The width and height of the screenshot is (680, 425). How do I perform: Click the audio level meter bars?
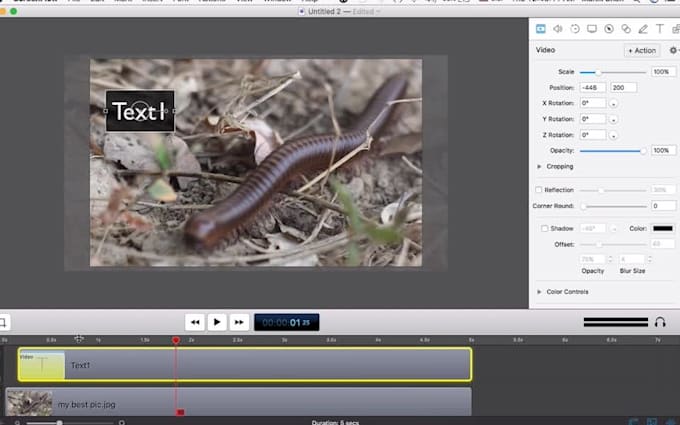(x=616, y=322)
